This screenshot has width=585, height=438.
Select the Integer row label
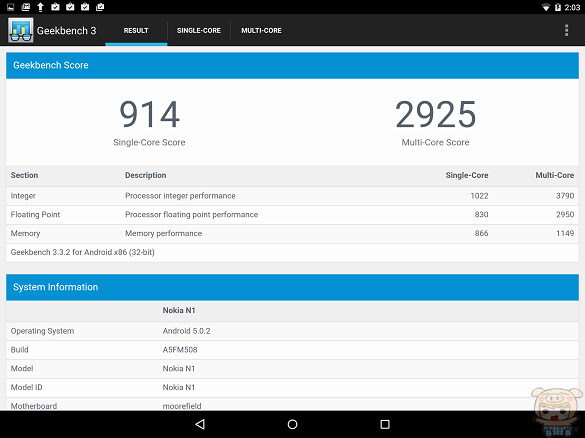[23, 196]
